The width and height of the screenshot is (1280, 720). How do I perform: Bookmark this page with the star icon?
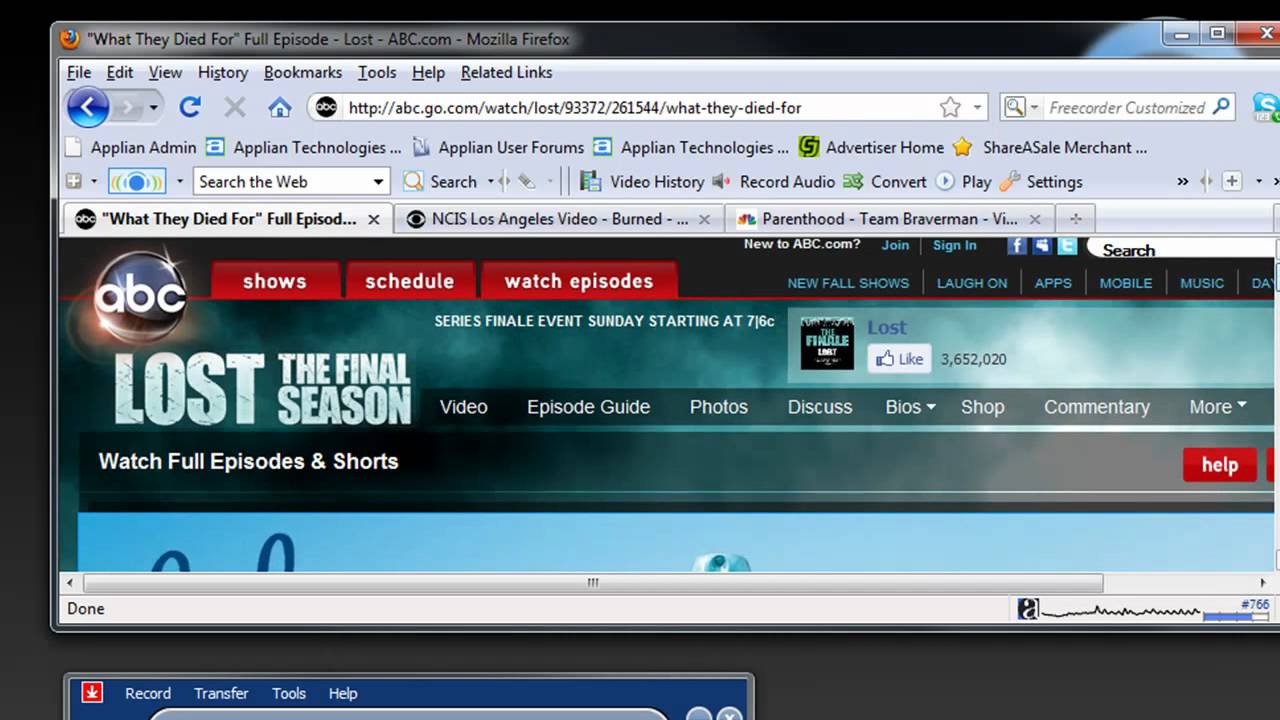click(x=950, y=107)
